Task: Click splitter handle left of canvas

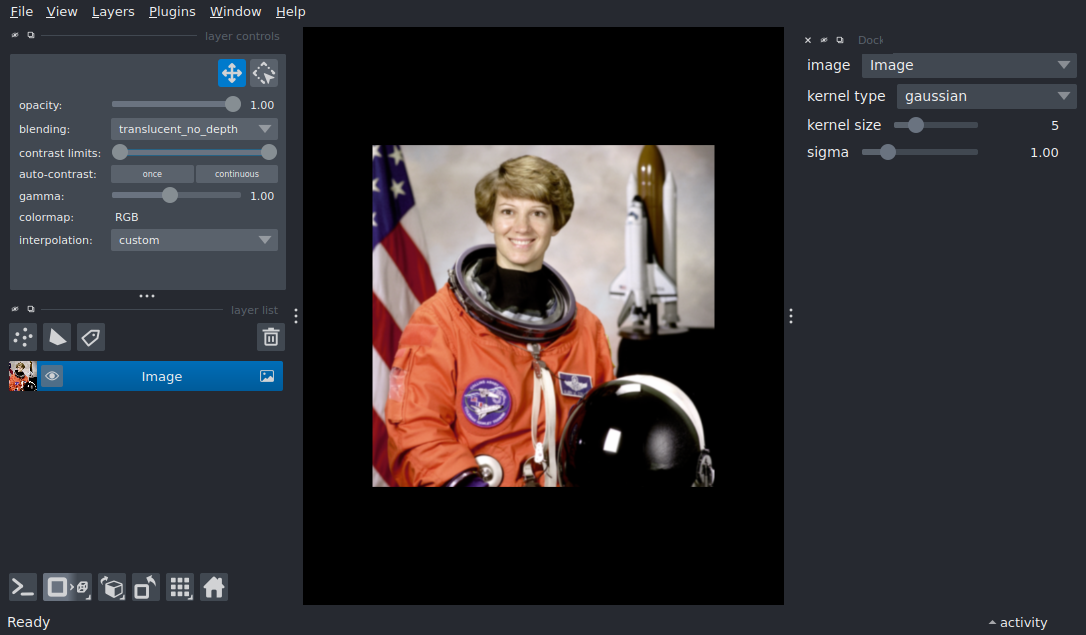Action: [296, 316]
